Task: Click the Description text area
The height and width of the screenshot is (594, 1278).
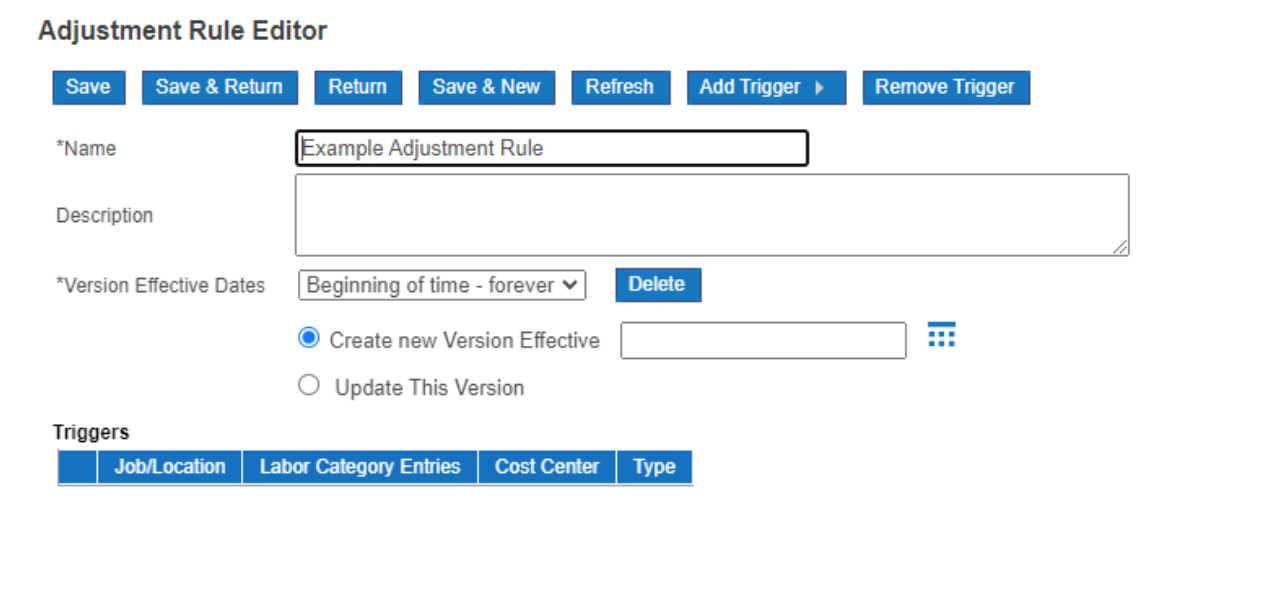Action: (710, 213)
